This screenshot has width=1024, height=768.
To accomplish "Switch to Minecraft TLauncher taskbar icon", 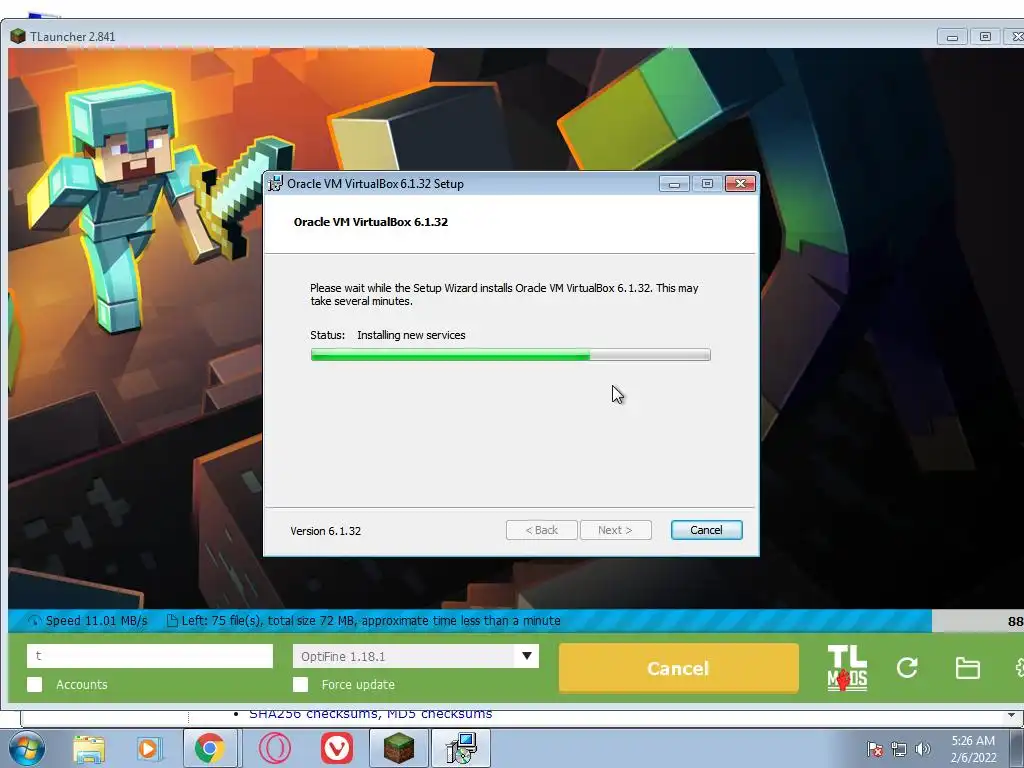I will pos(398,748).
